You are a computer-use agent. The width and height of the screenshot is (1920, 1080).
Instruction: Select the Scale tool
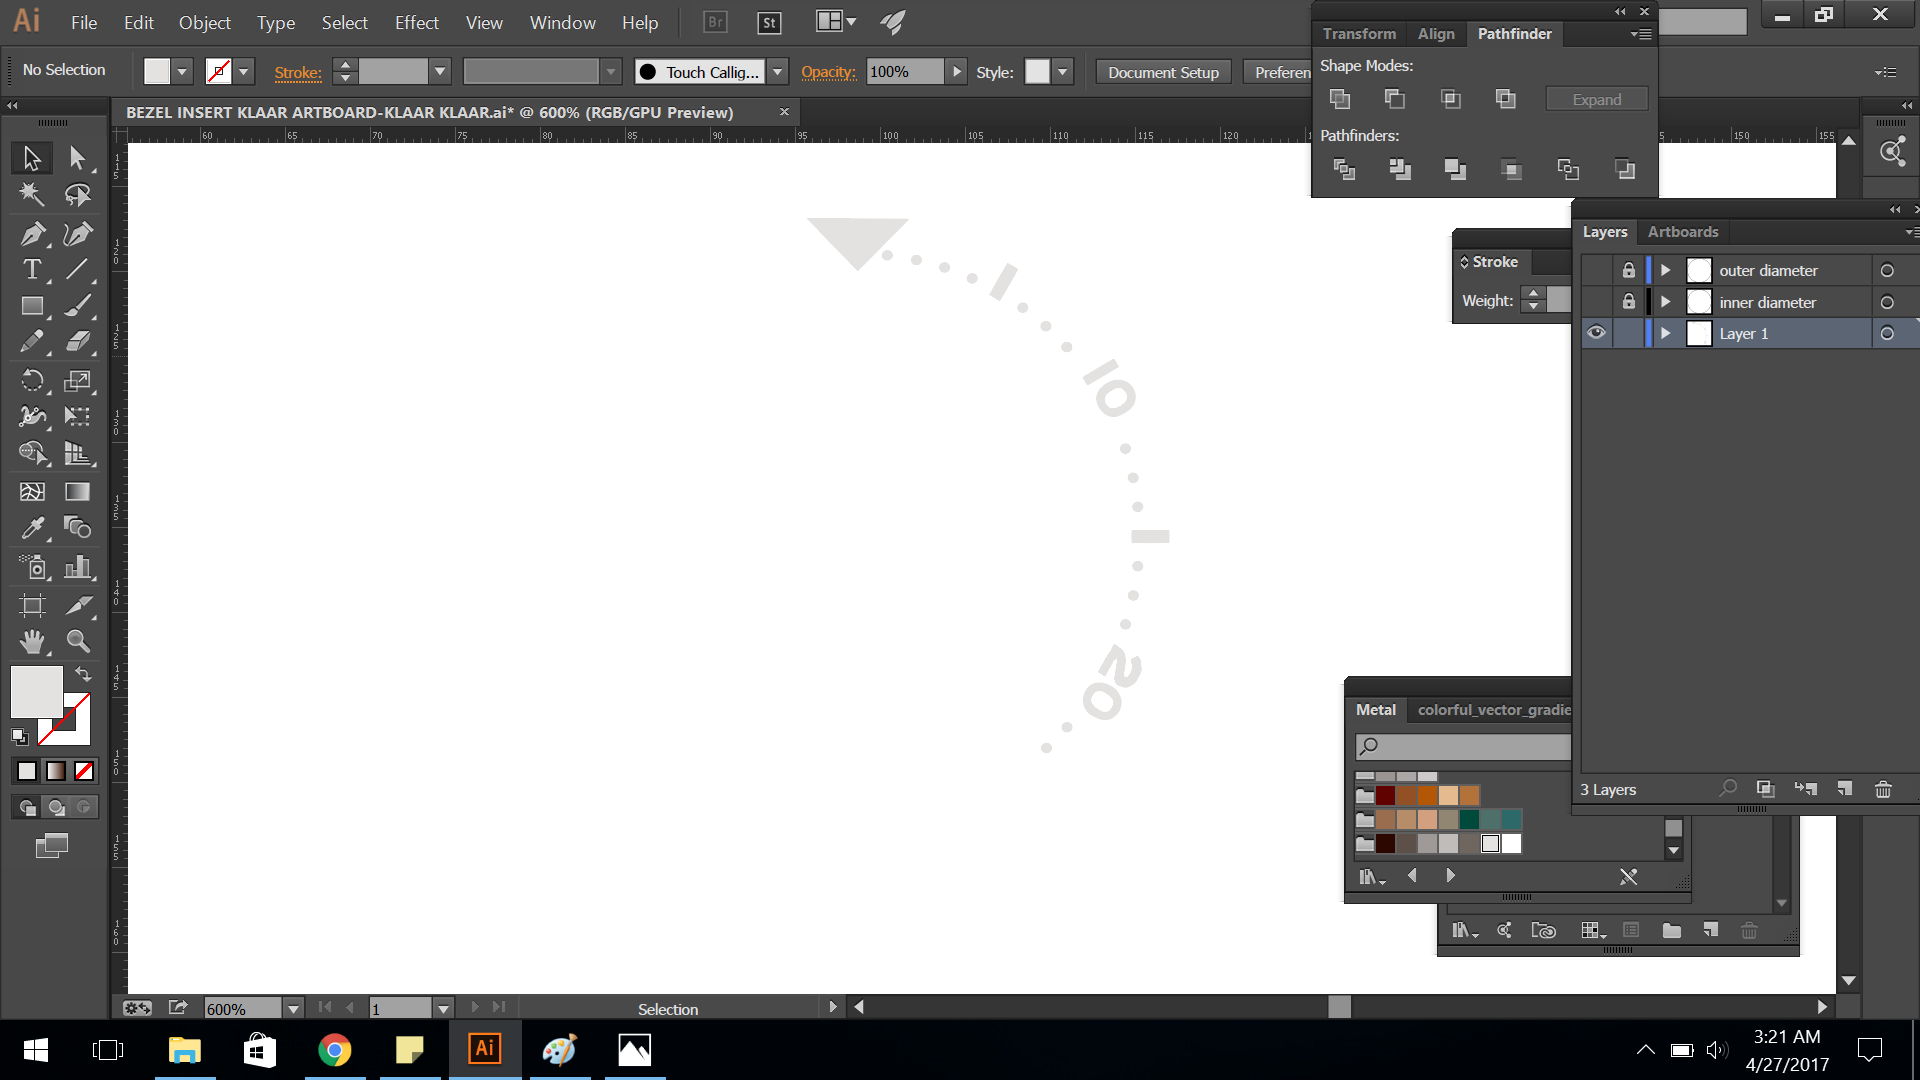tap(77, 380)
